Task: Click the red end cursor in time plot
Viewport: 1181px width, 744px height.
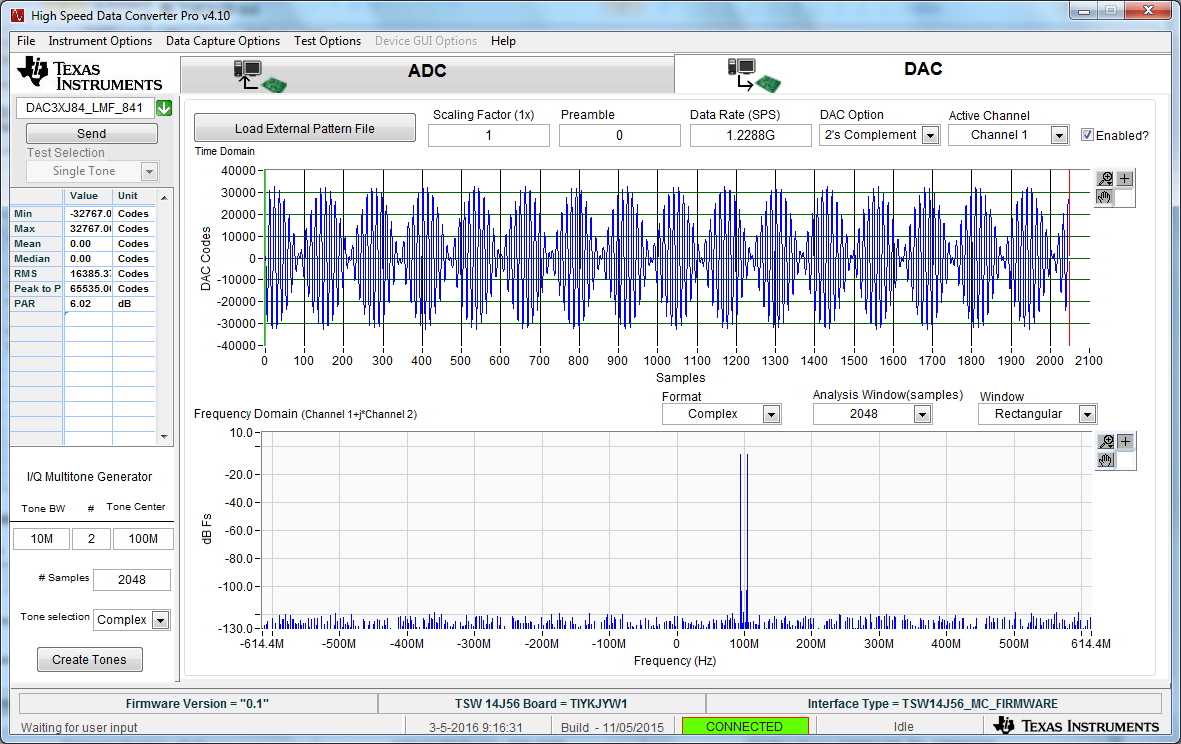Action: (x=1069, y=258)
